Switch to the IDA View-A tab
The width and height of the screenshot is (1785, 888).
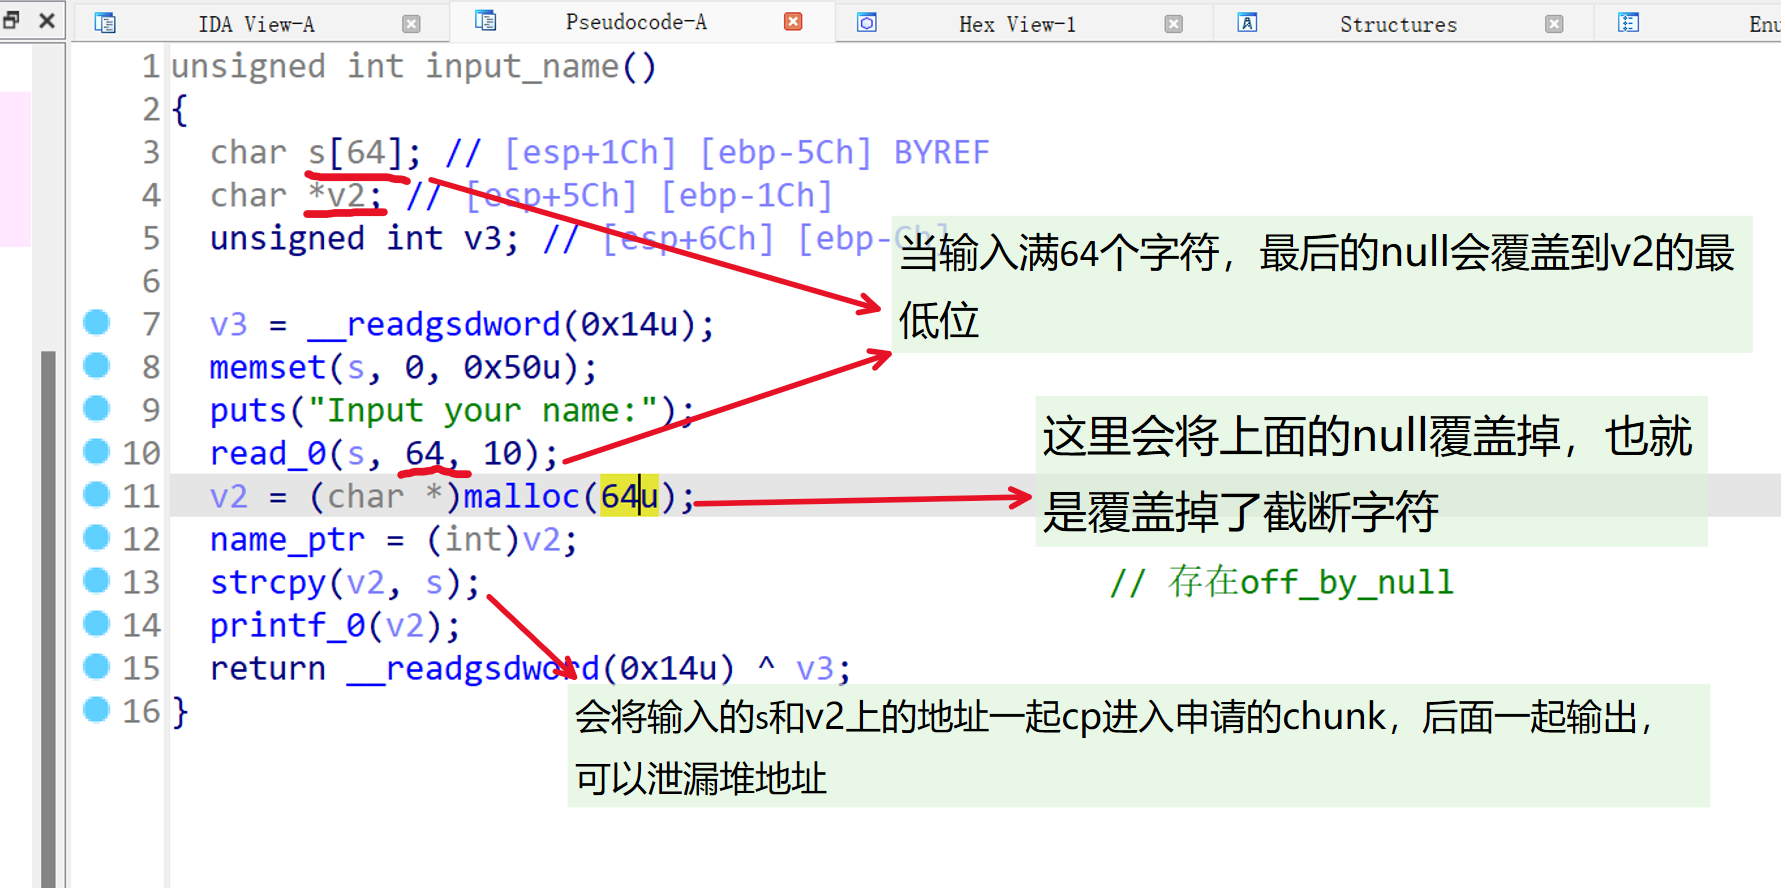click(x=256, y=24)
